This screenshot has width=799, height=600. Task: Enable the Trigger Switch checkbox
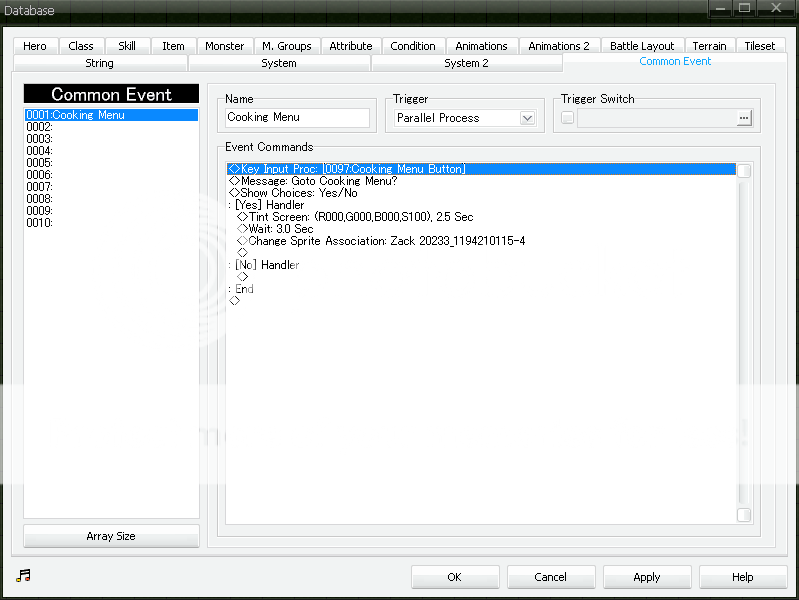568,118
